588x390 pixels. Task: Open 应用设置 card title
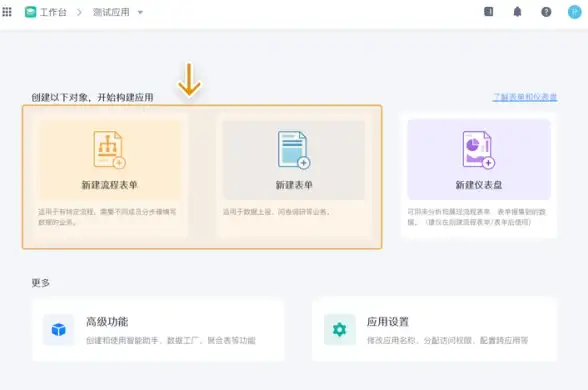click(x=388, y=322)
